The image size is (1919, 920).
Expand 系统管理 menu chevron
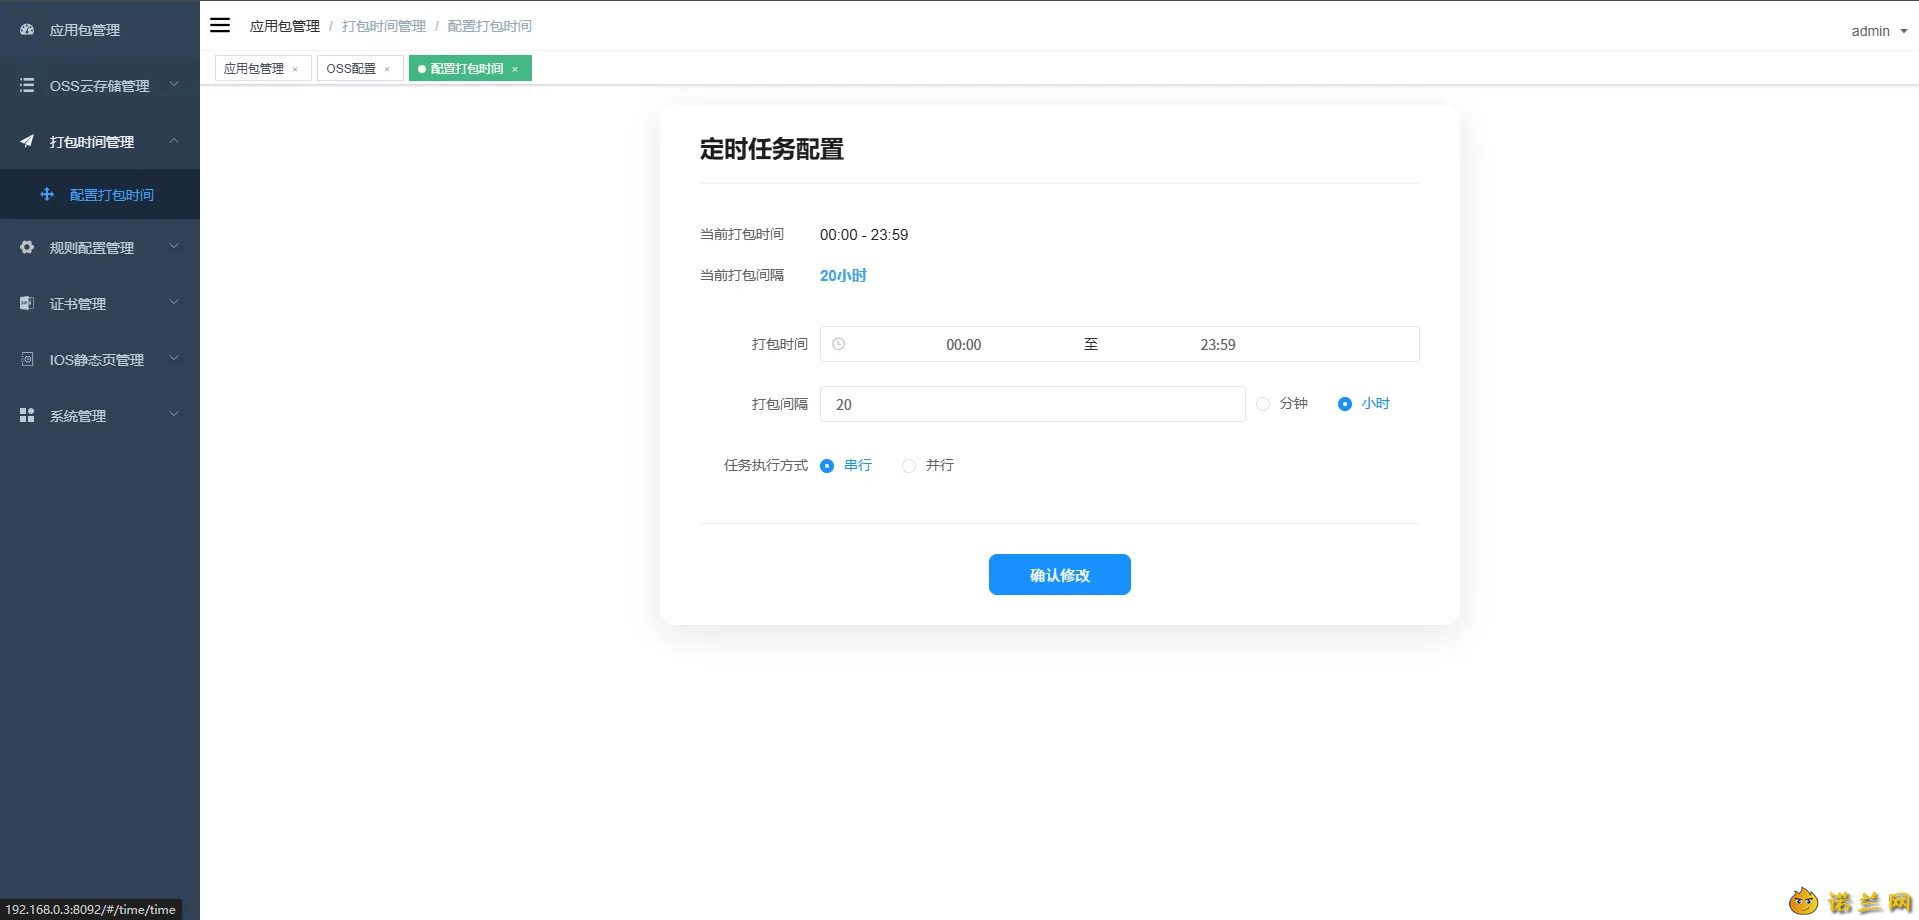click(x=174, y=415)
